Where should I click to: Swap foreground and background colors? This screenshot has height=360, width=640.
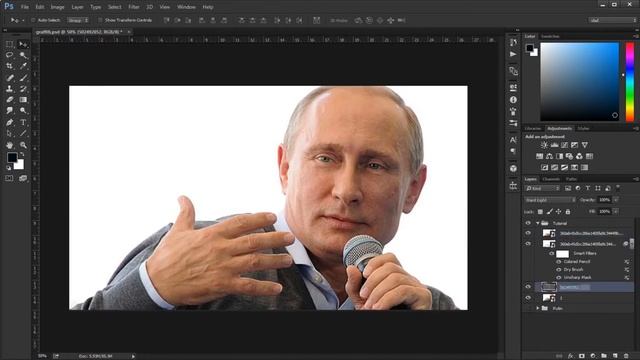(22, 155)
